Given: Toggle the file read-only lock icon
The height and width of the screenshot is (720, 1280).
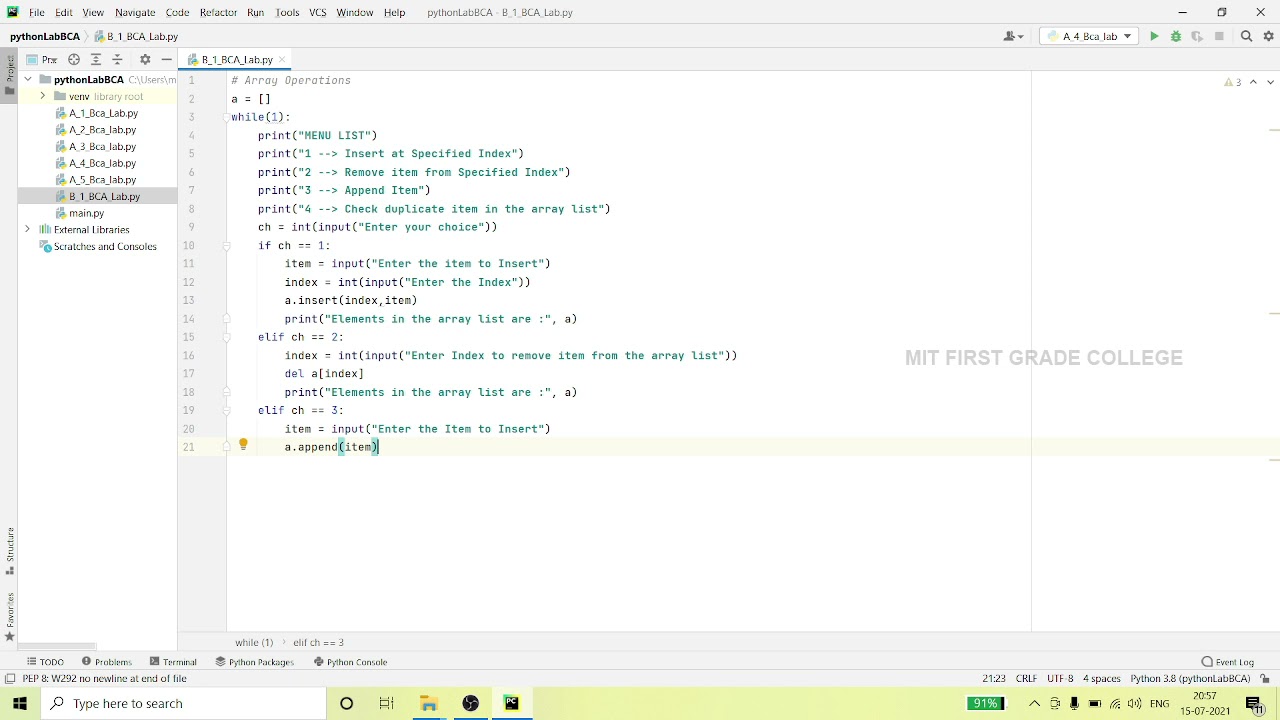Looking at the screenshot, I should (x=1265, y=679).
